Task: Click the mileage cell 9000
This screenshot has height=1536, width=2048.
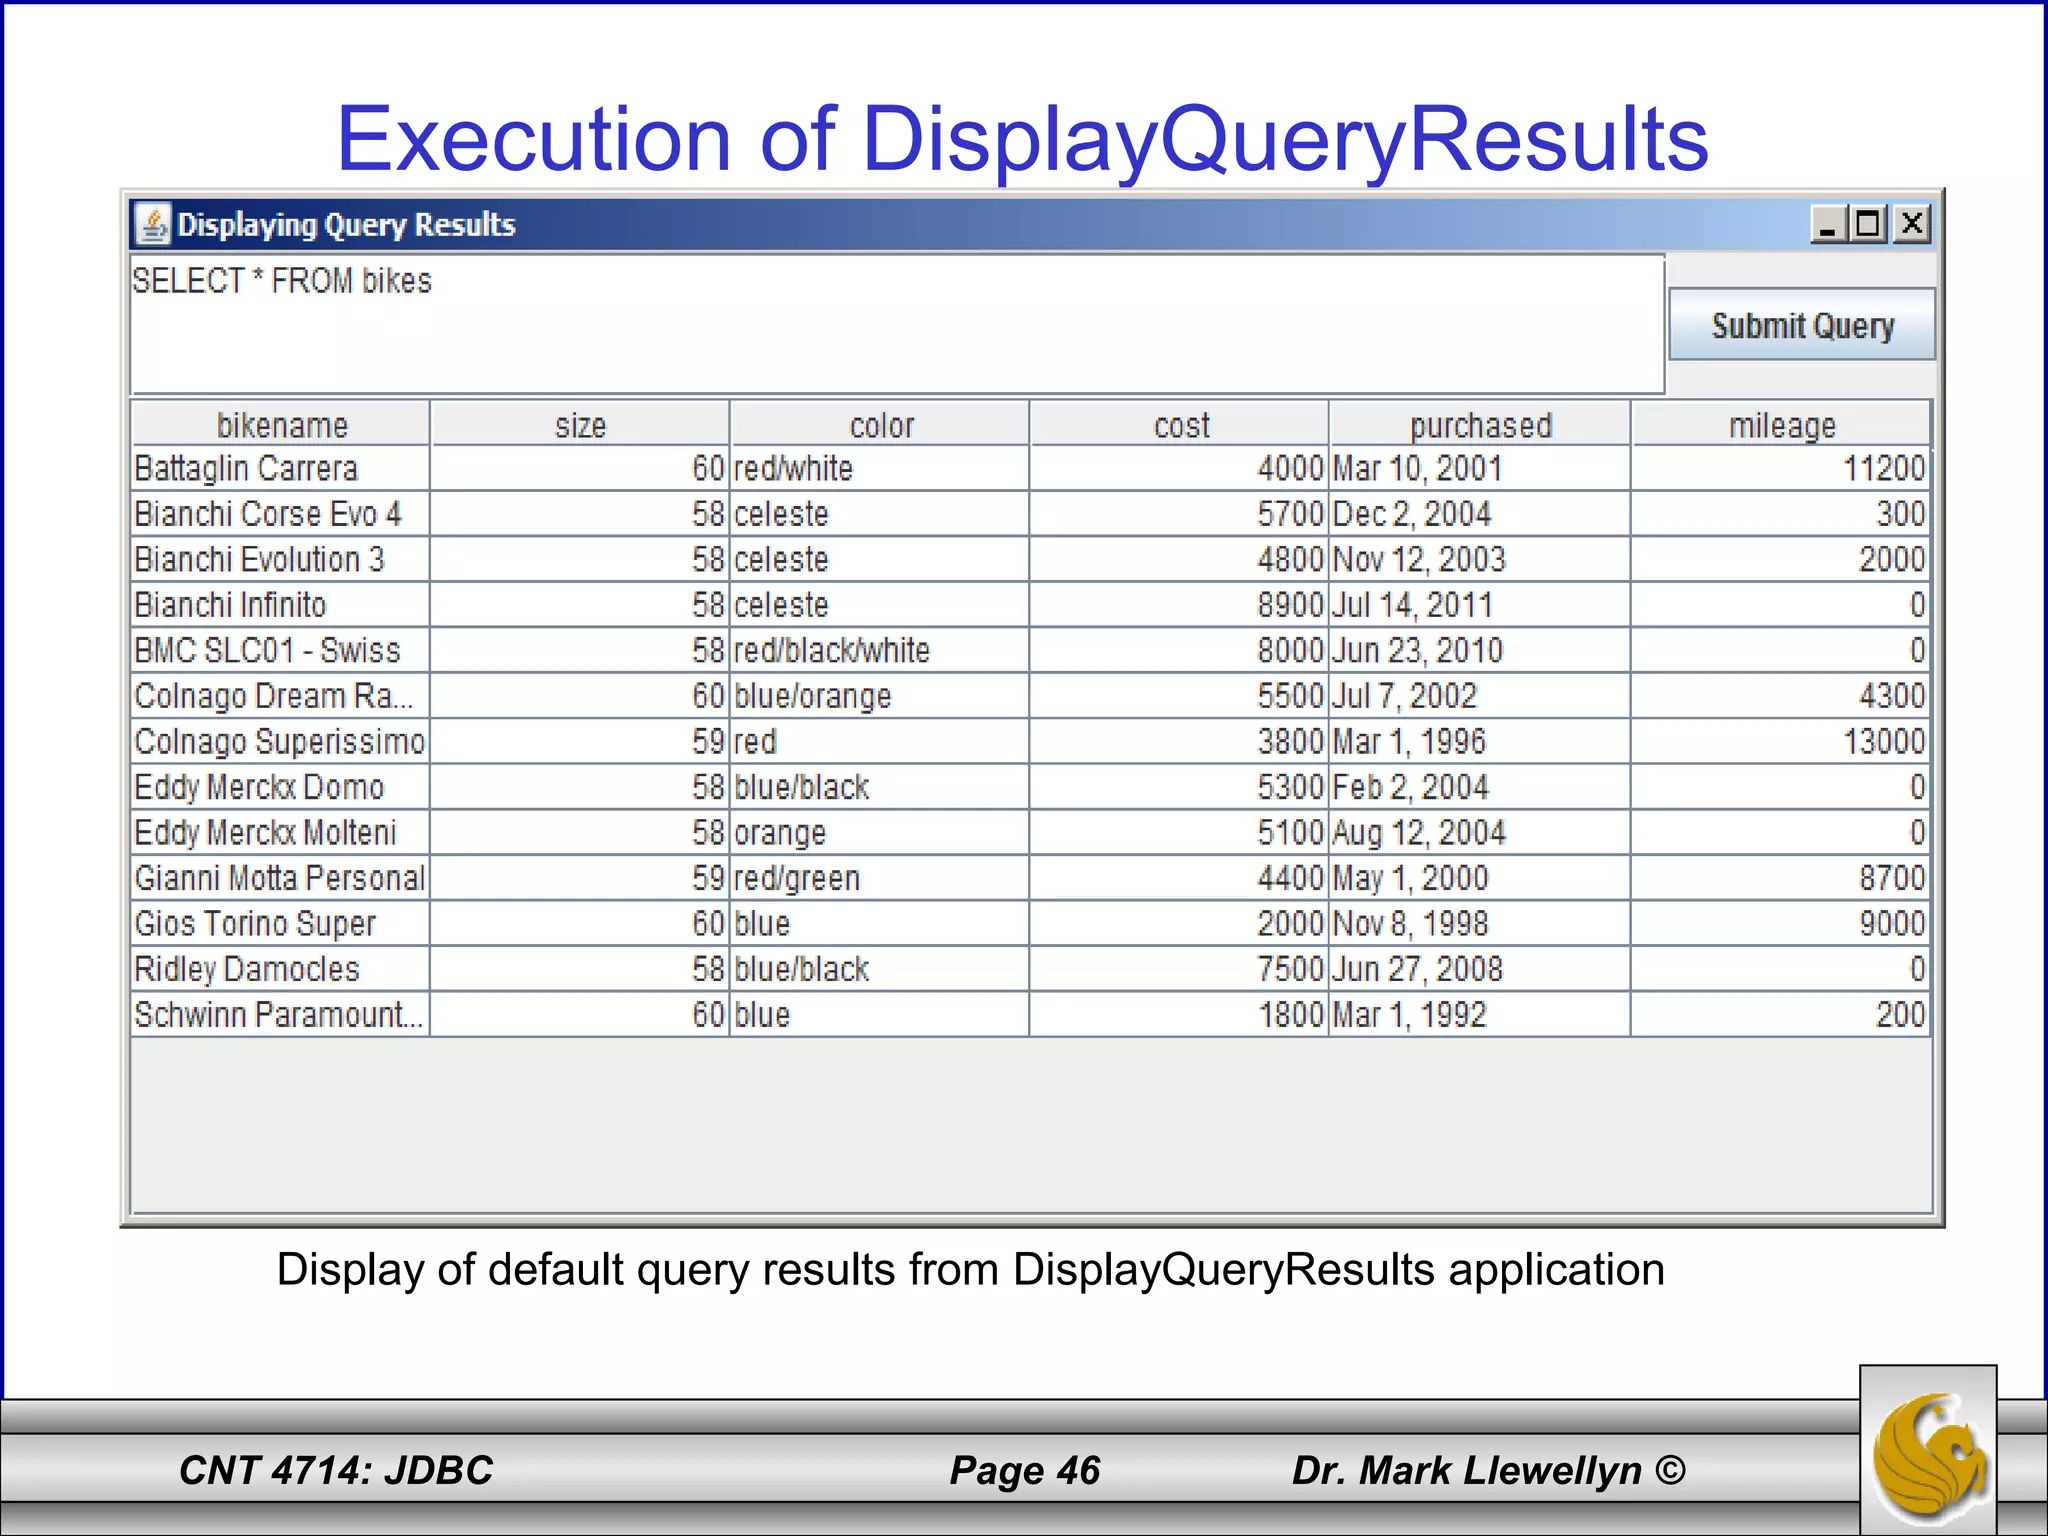Action: point(1781,923)
